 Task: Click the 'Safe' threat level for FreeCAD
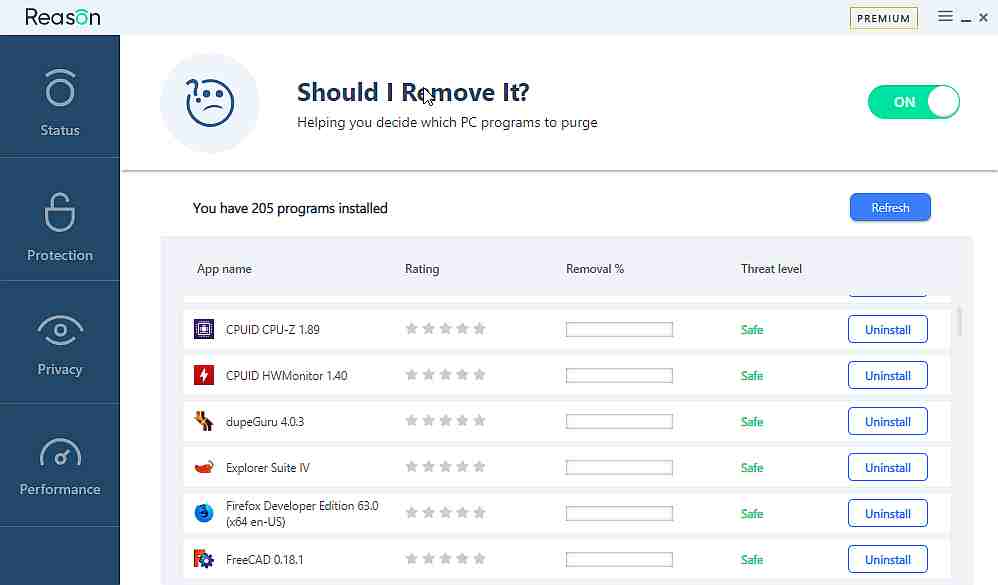(x=752, y=559)
